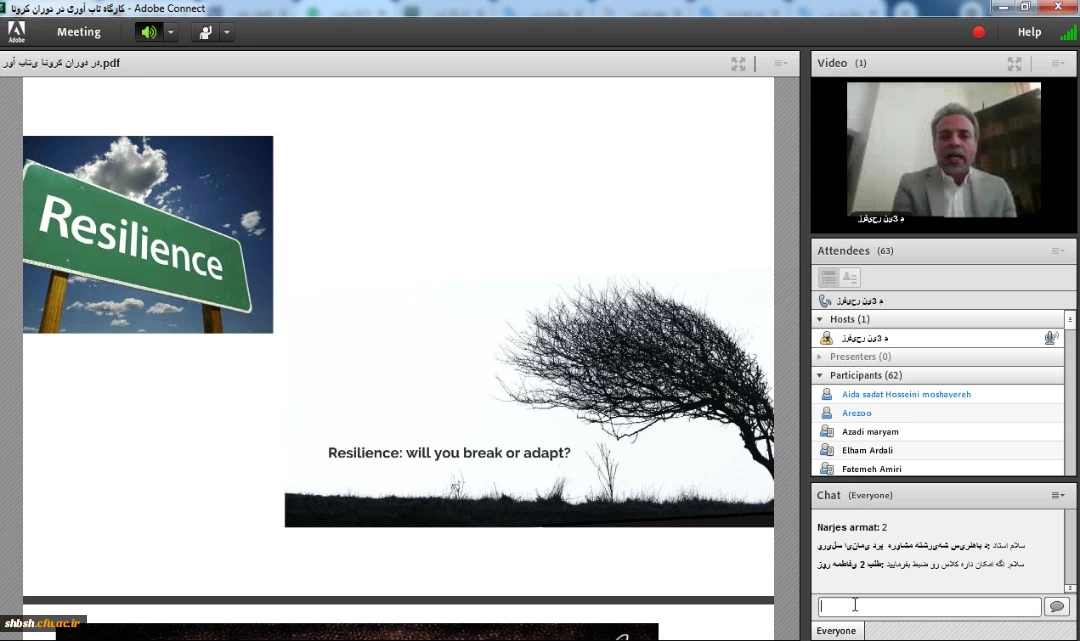Open the share pod options menu
This screenshot has height=641, width=1080.
[x=780, y=64]
